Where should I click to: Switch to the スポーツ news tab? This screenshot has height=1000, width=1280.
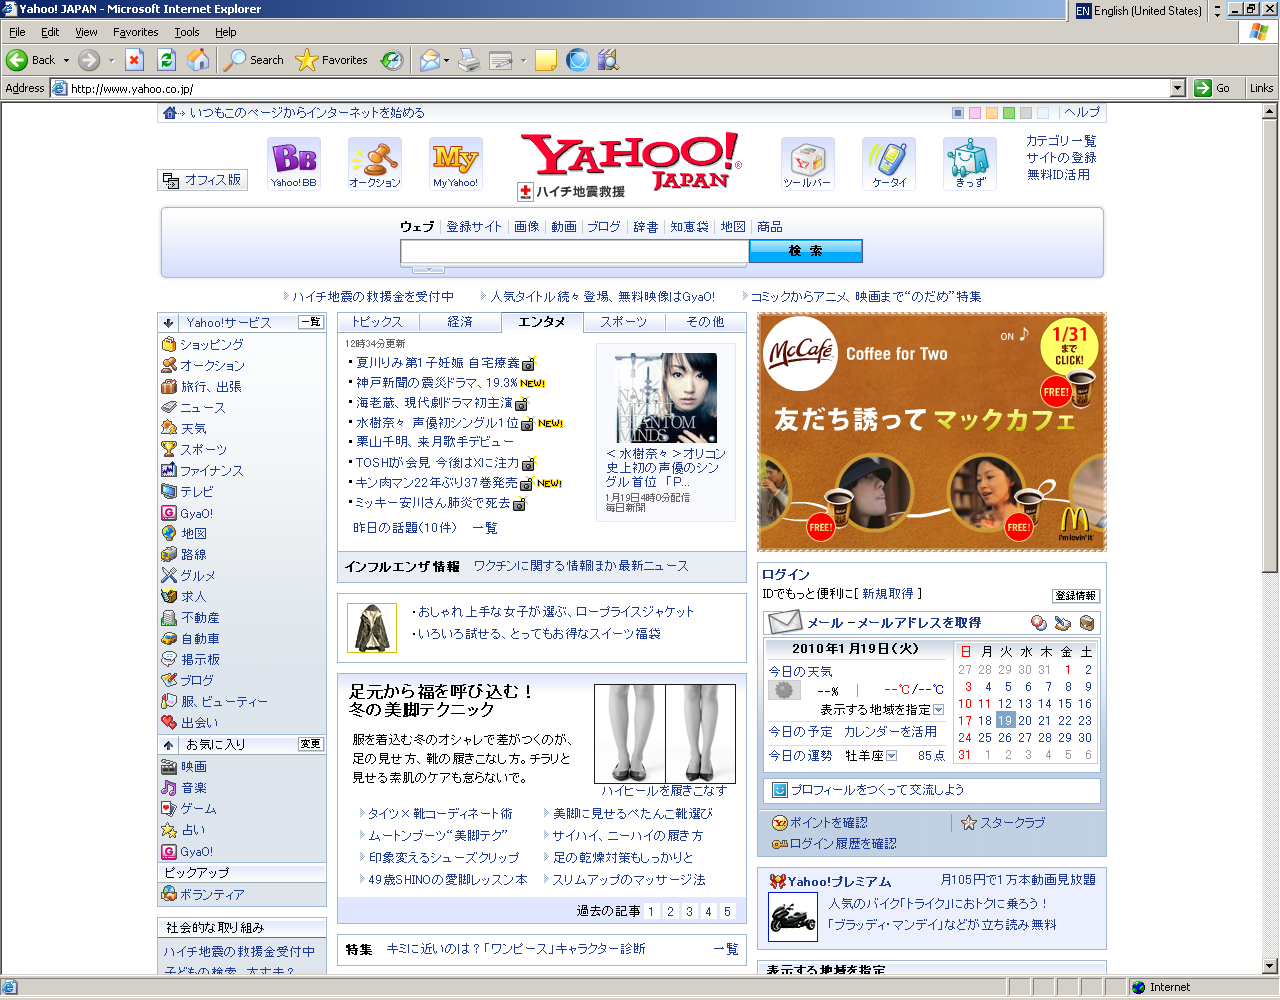point(623,322)
